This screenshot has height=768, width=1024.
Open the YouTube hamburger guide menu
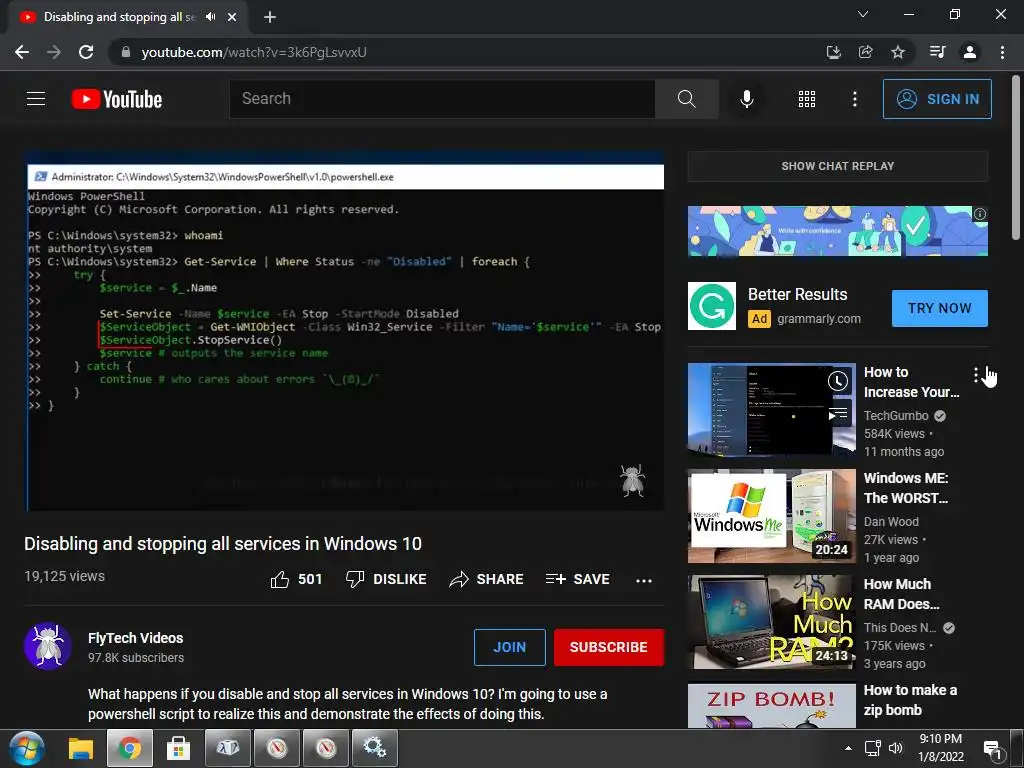point(36,99)
